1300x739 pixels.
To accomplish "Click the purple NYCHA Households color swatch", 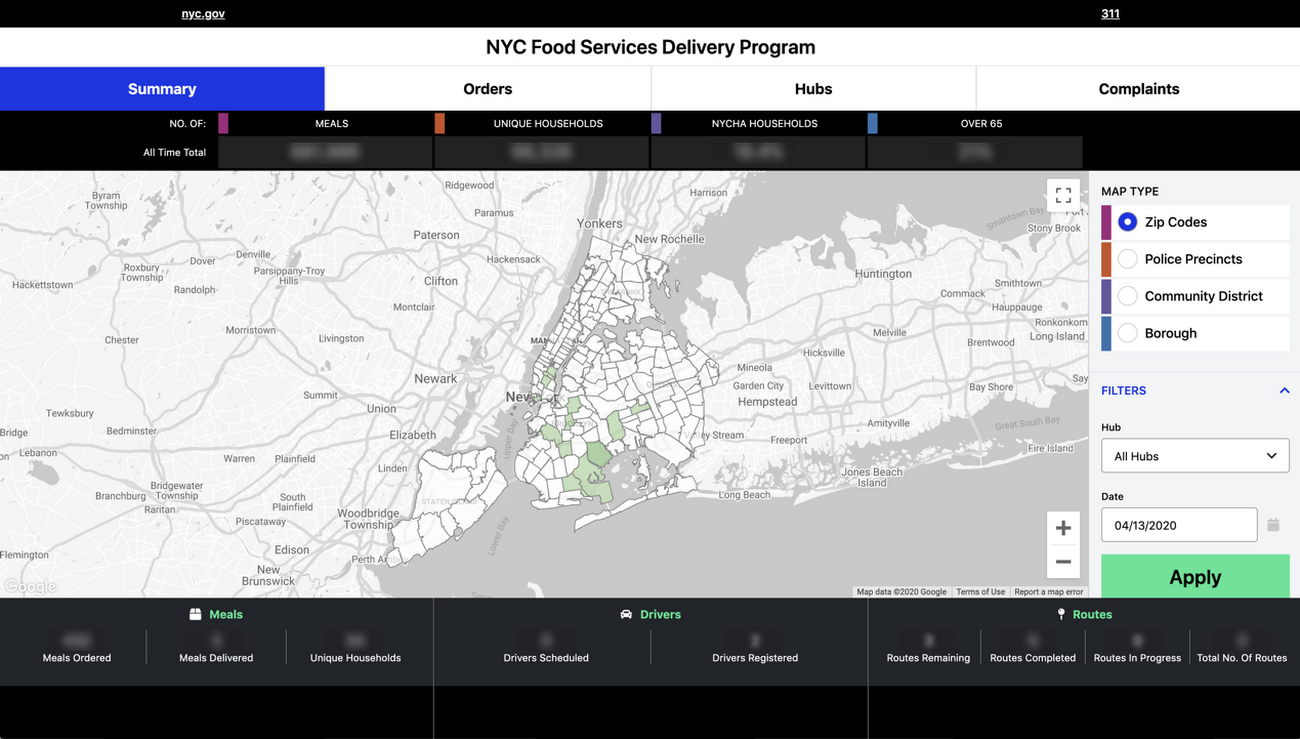I will click(656, 123).
